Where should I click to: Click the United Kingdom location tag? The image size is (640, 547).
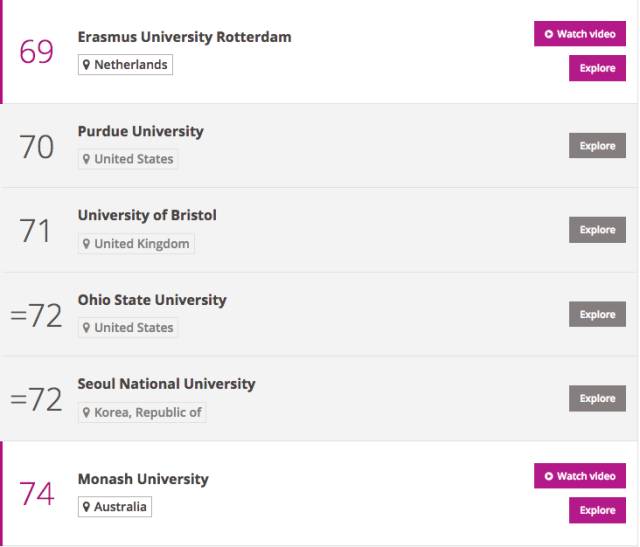tap(136, 244)
